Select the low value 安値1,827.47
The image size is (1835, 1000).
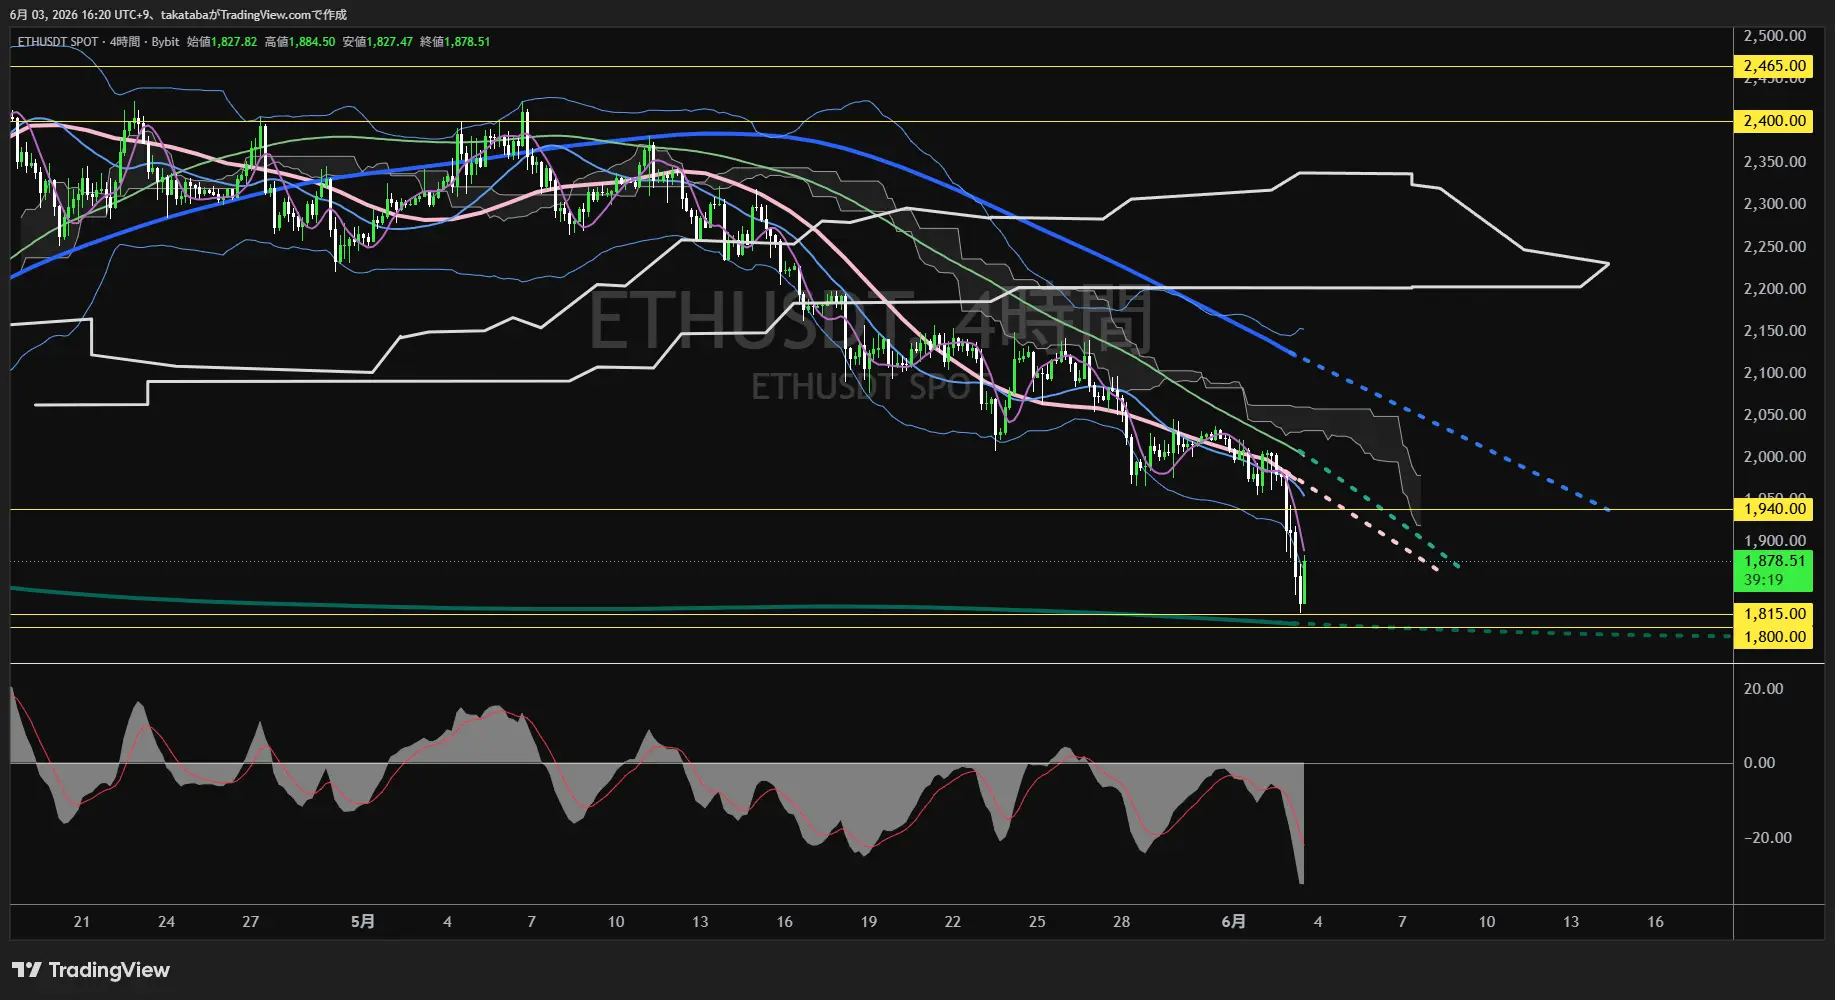point(378,42)
